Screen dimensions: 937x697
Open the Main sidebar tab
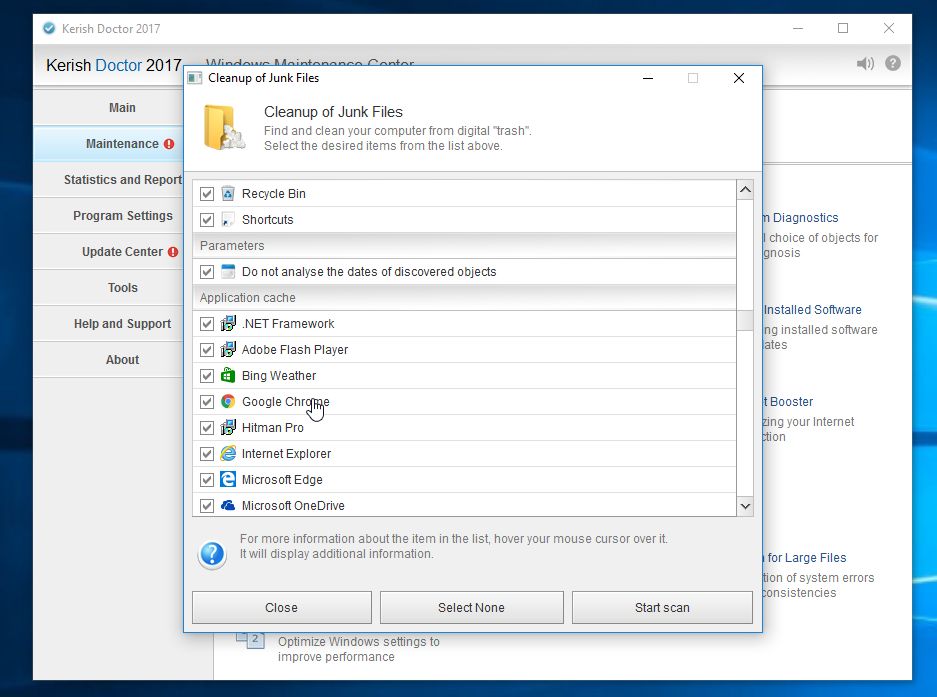(108, 108)
